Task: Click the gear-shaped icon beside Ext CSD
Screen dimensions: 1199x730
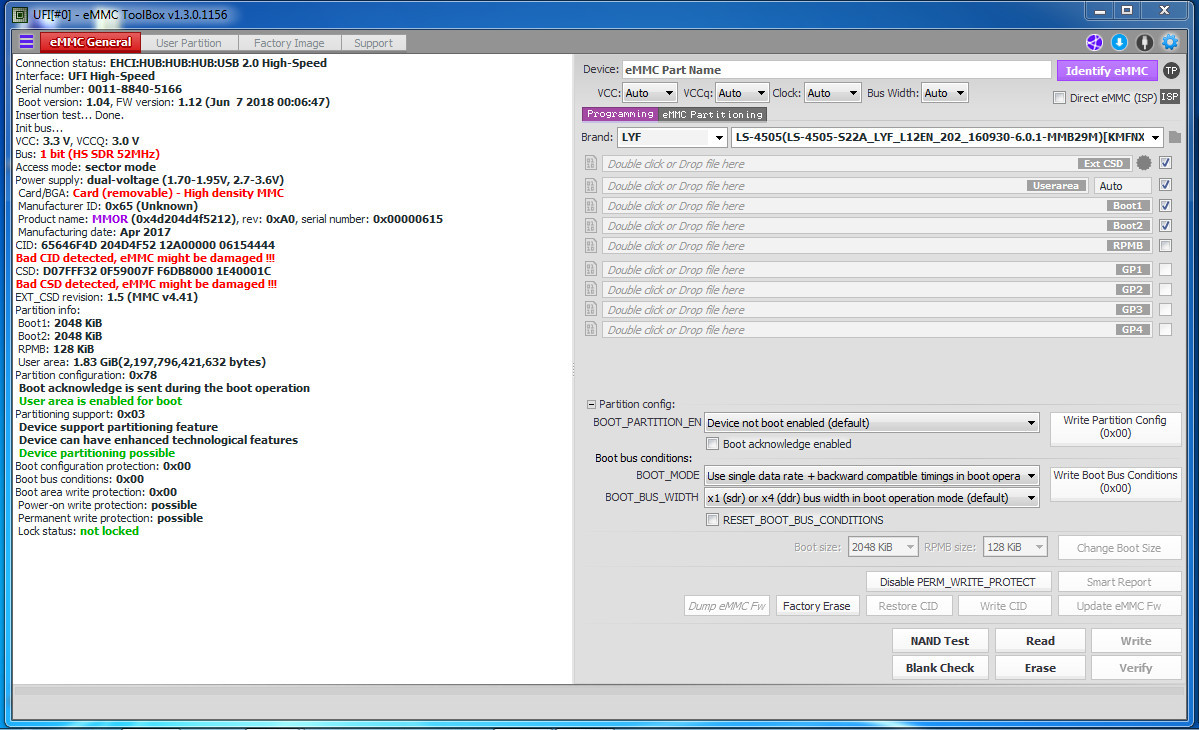Action: tap(1144, 163)
